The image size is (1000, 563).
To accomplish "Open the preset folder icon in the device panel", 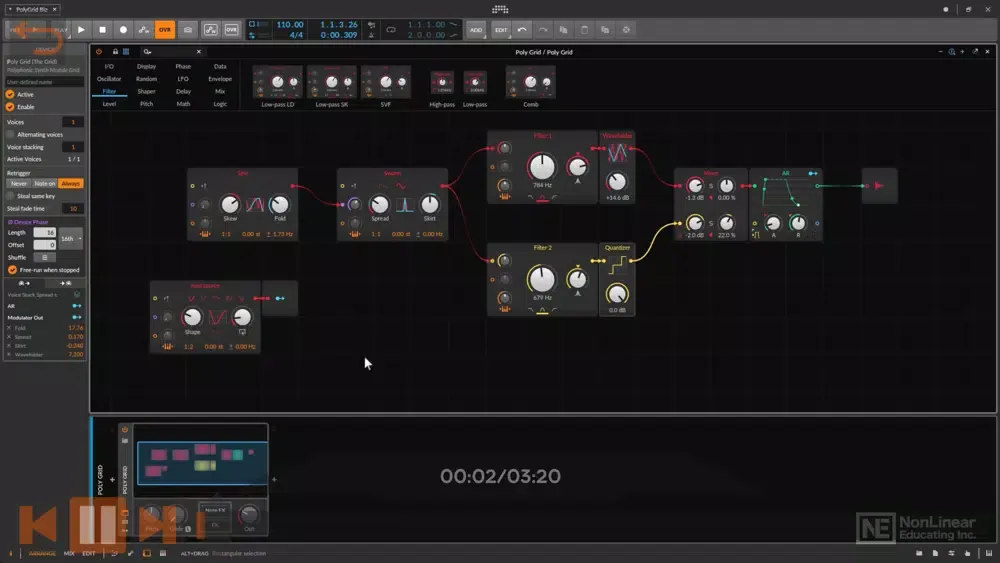I will (x=125, y=440).
